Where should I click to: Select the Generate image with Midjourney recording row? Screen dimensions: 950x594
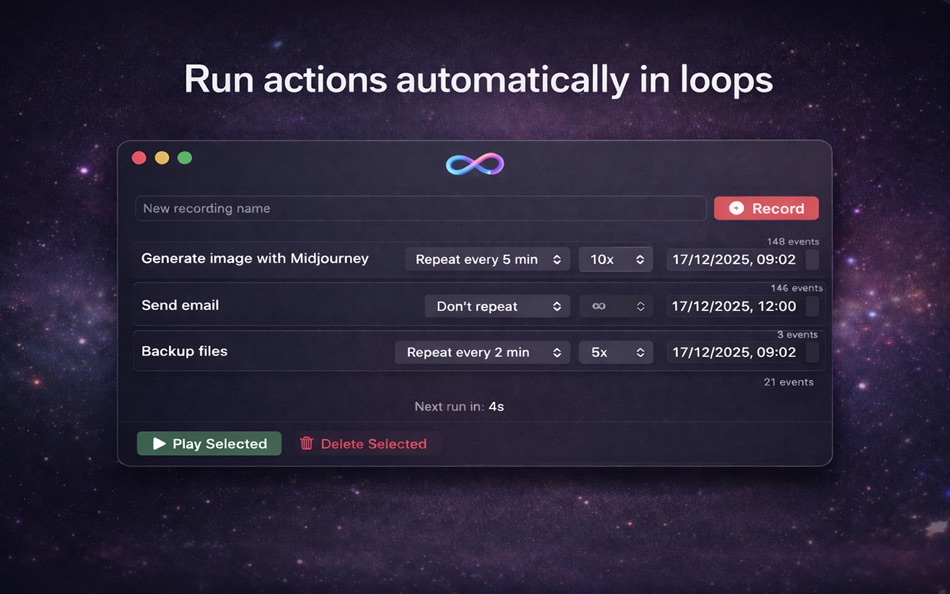pos(255,258)
